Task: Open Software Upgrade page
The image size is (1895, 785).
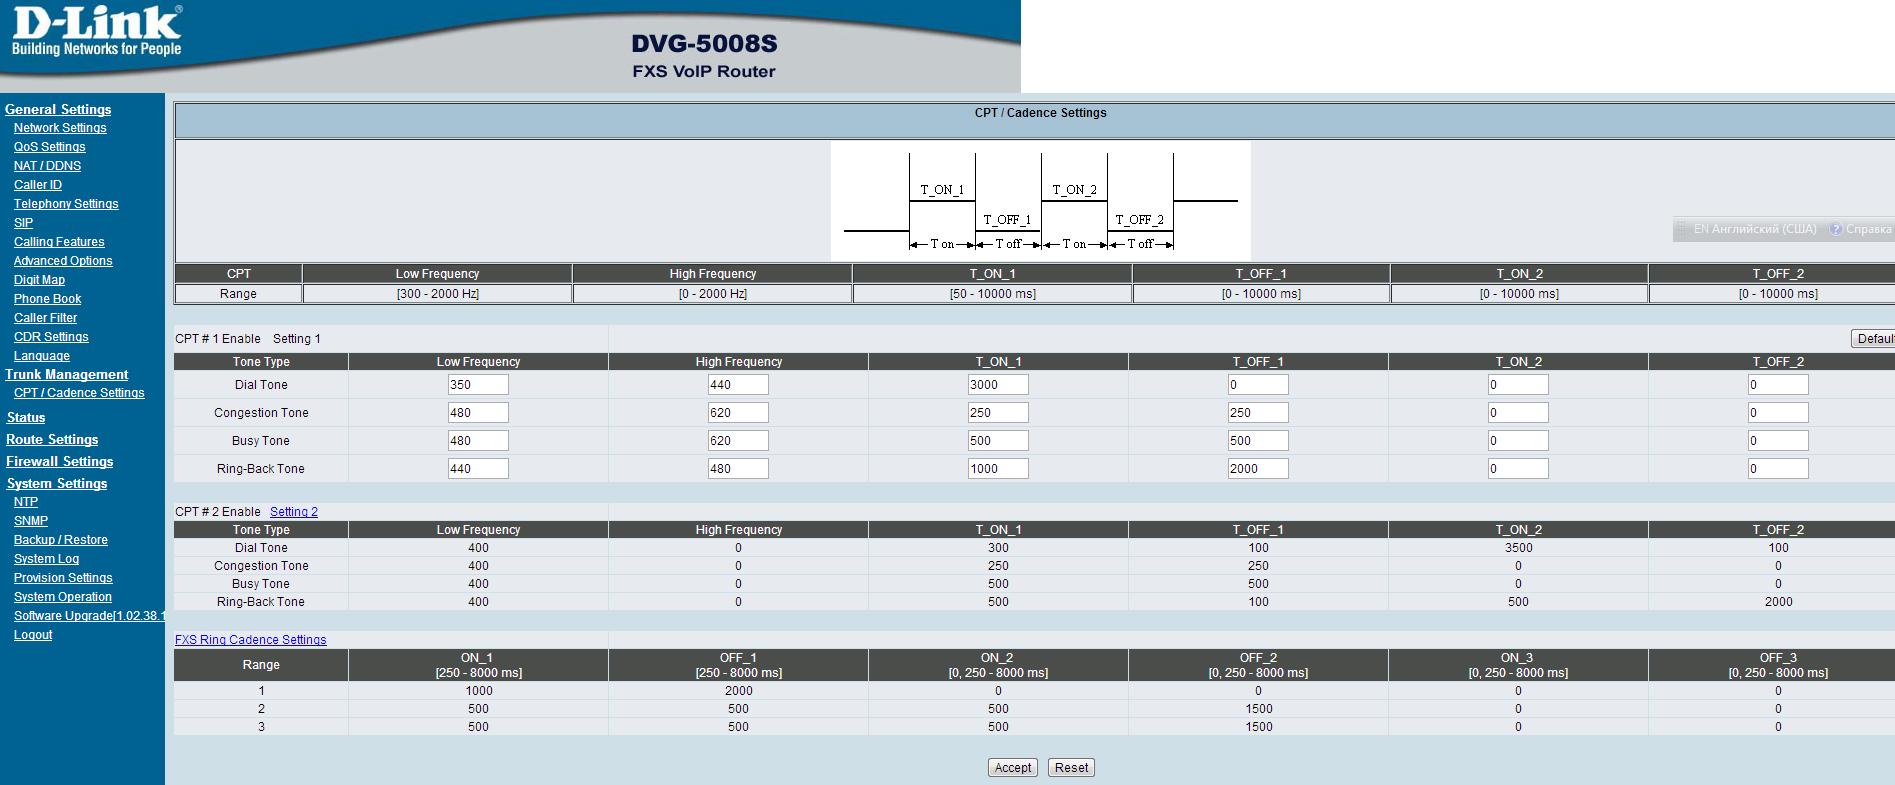Action: tap(89, 616)
